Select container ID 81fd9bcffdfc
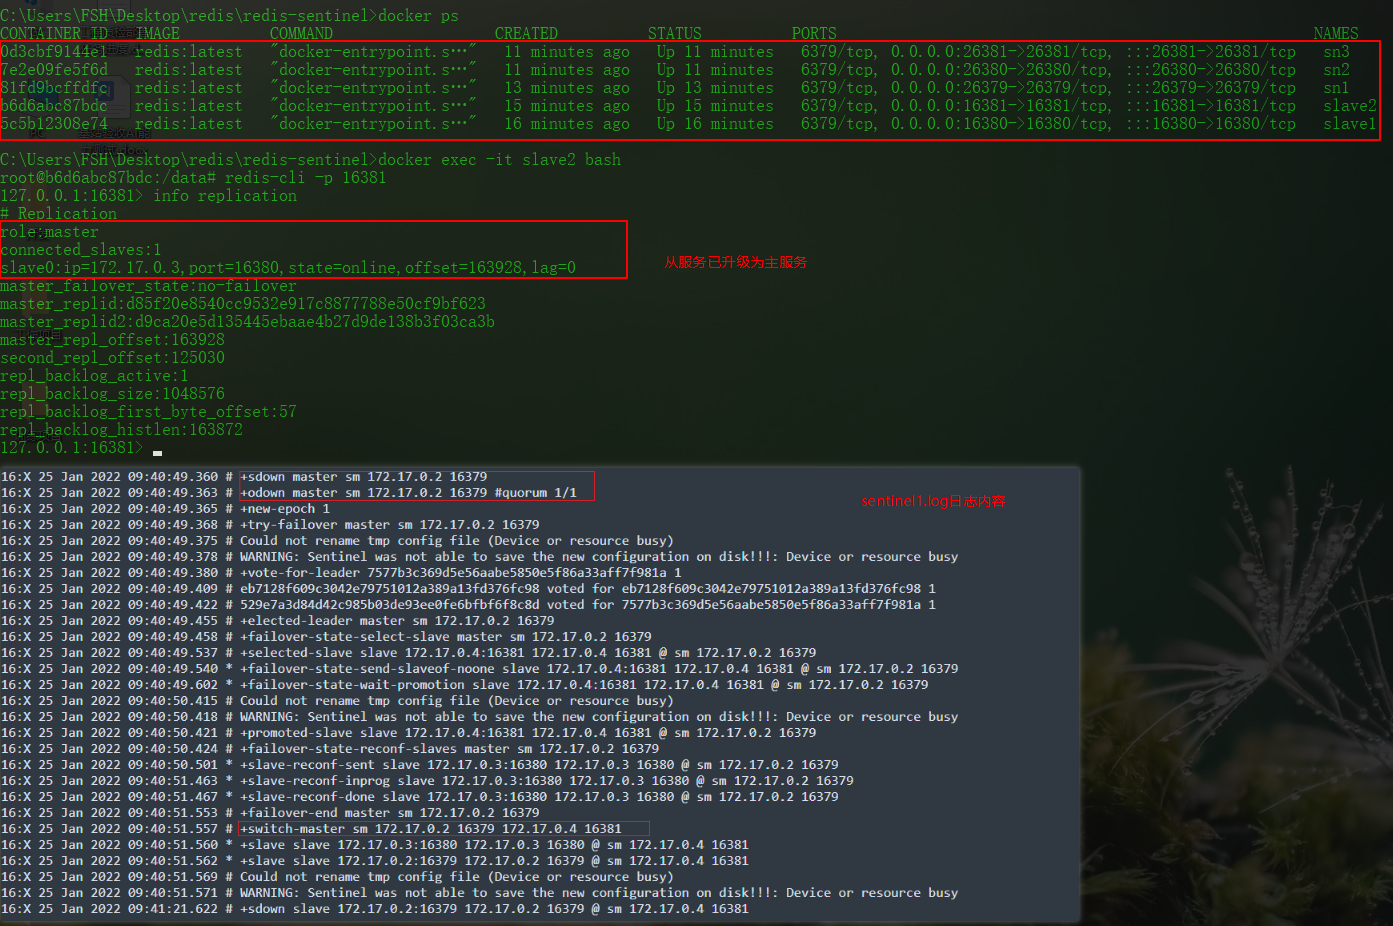Image resolution: width=1393 pixels, height=926 pixels. (54, 88)
